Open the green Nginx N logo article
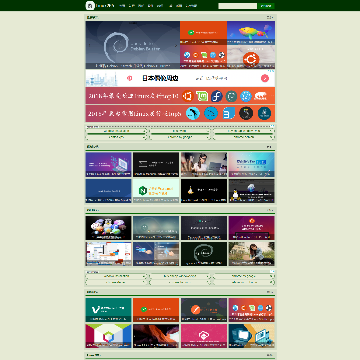The height and width of the screenshot is (360, 360). pyautogui.click(x=156, y=191)
